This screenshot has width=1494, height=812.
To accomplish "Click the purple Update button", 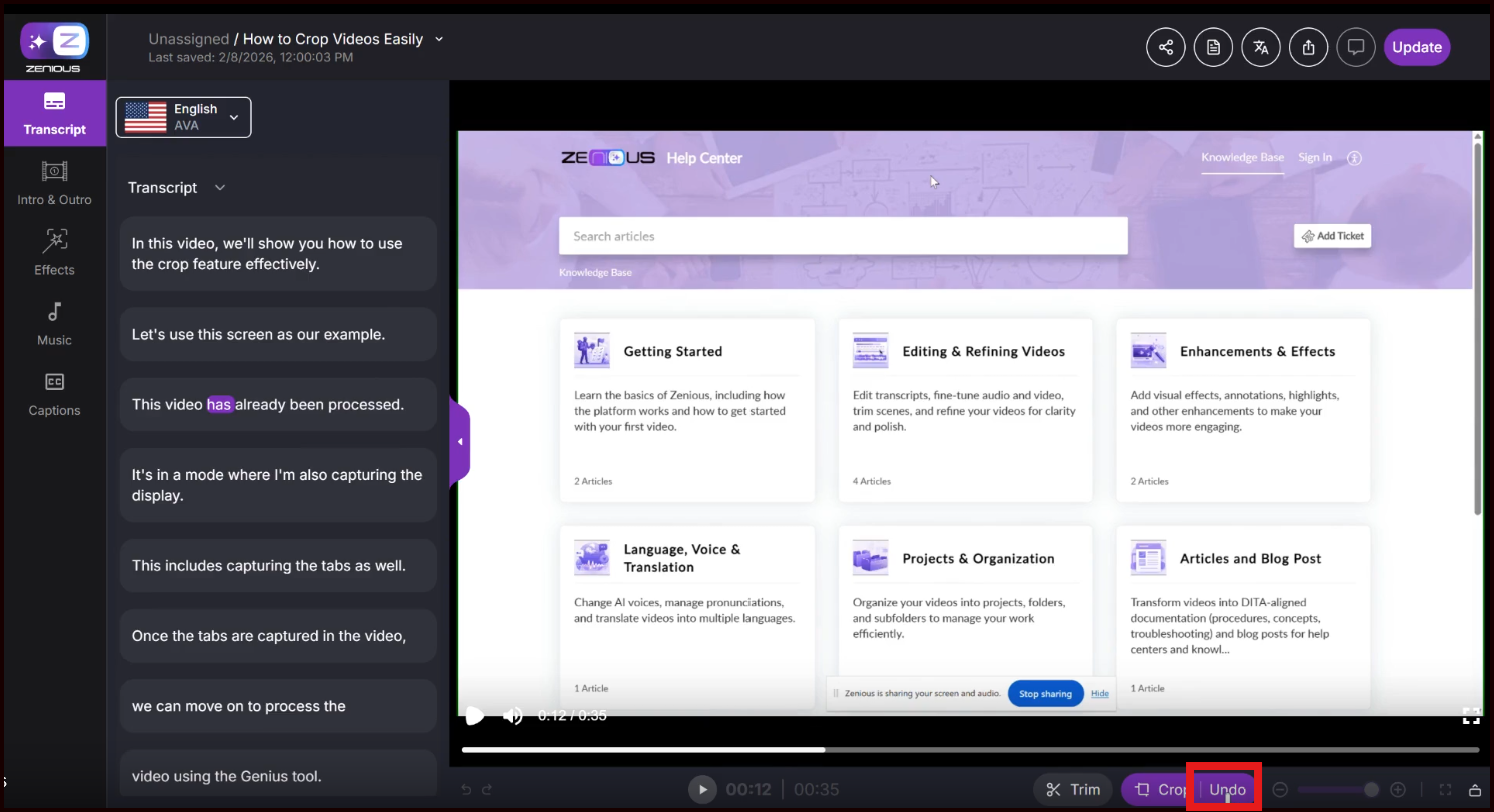I will (1416, 47).
